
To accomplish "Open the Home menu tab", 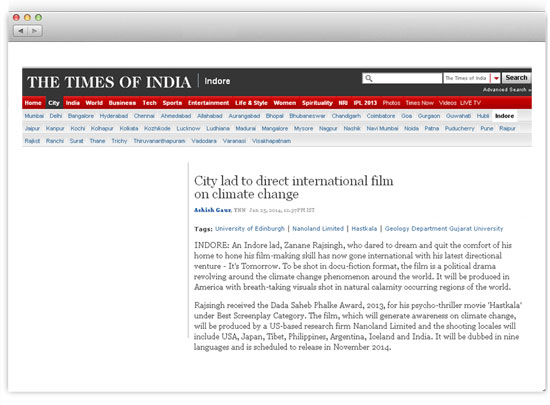I will [x=33, y=103].
